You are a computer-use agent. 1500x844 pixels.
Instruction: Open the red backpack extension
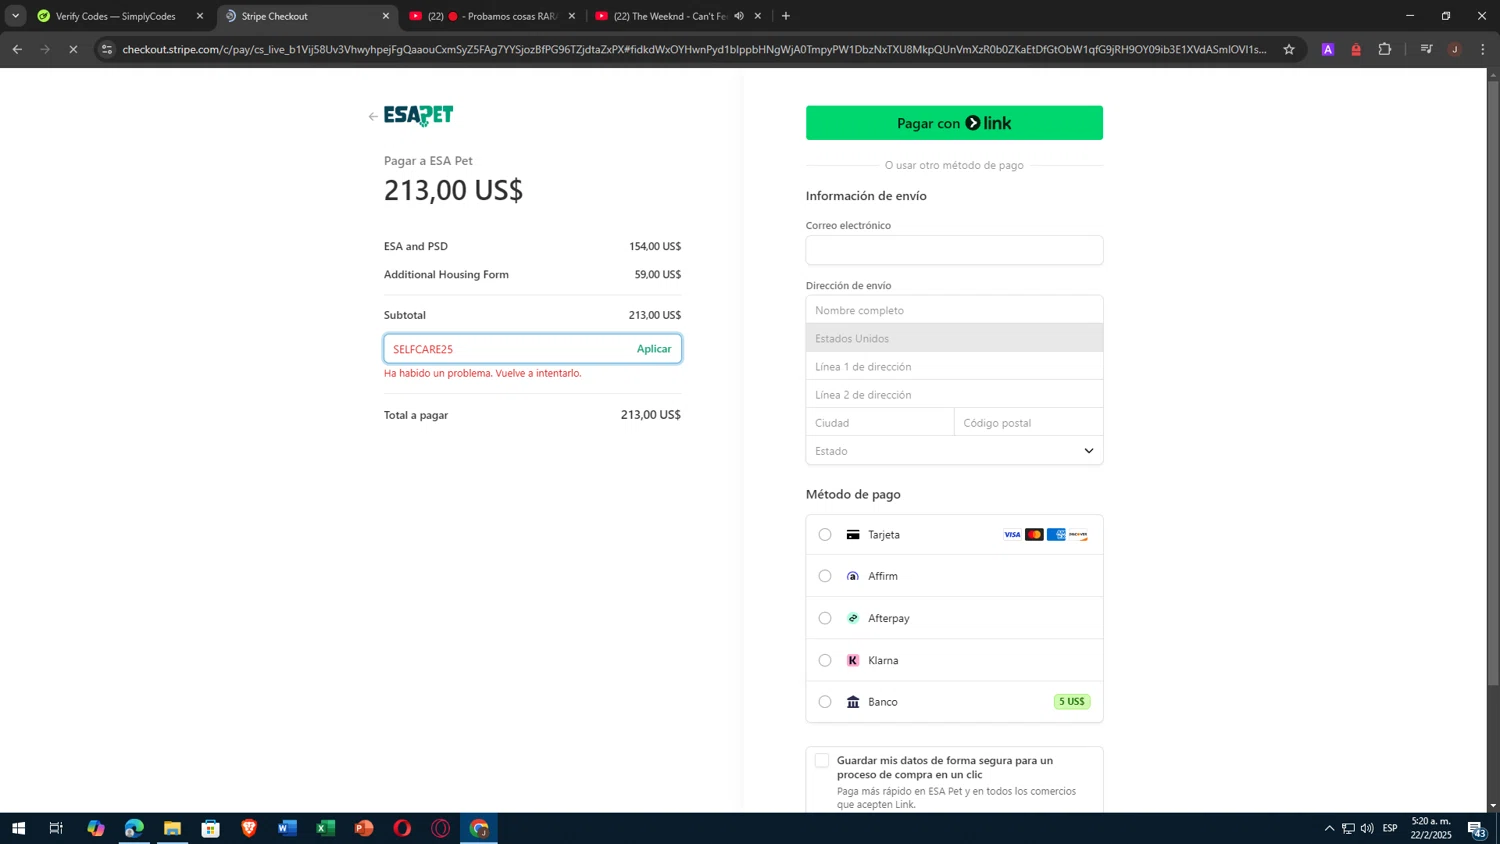pos(1356,49)
